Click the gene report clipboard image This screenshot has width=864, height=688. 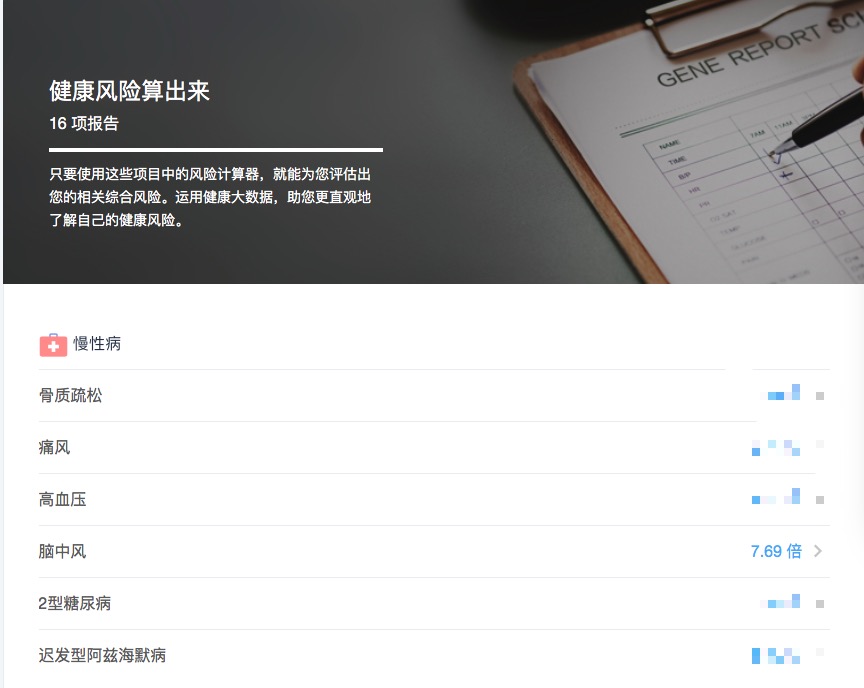(x=689, y=143)
